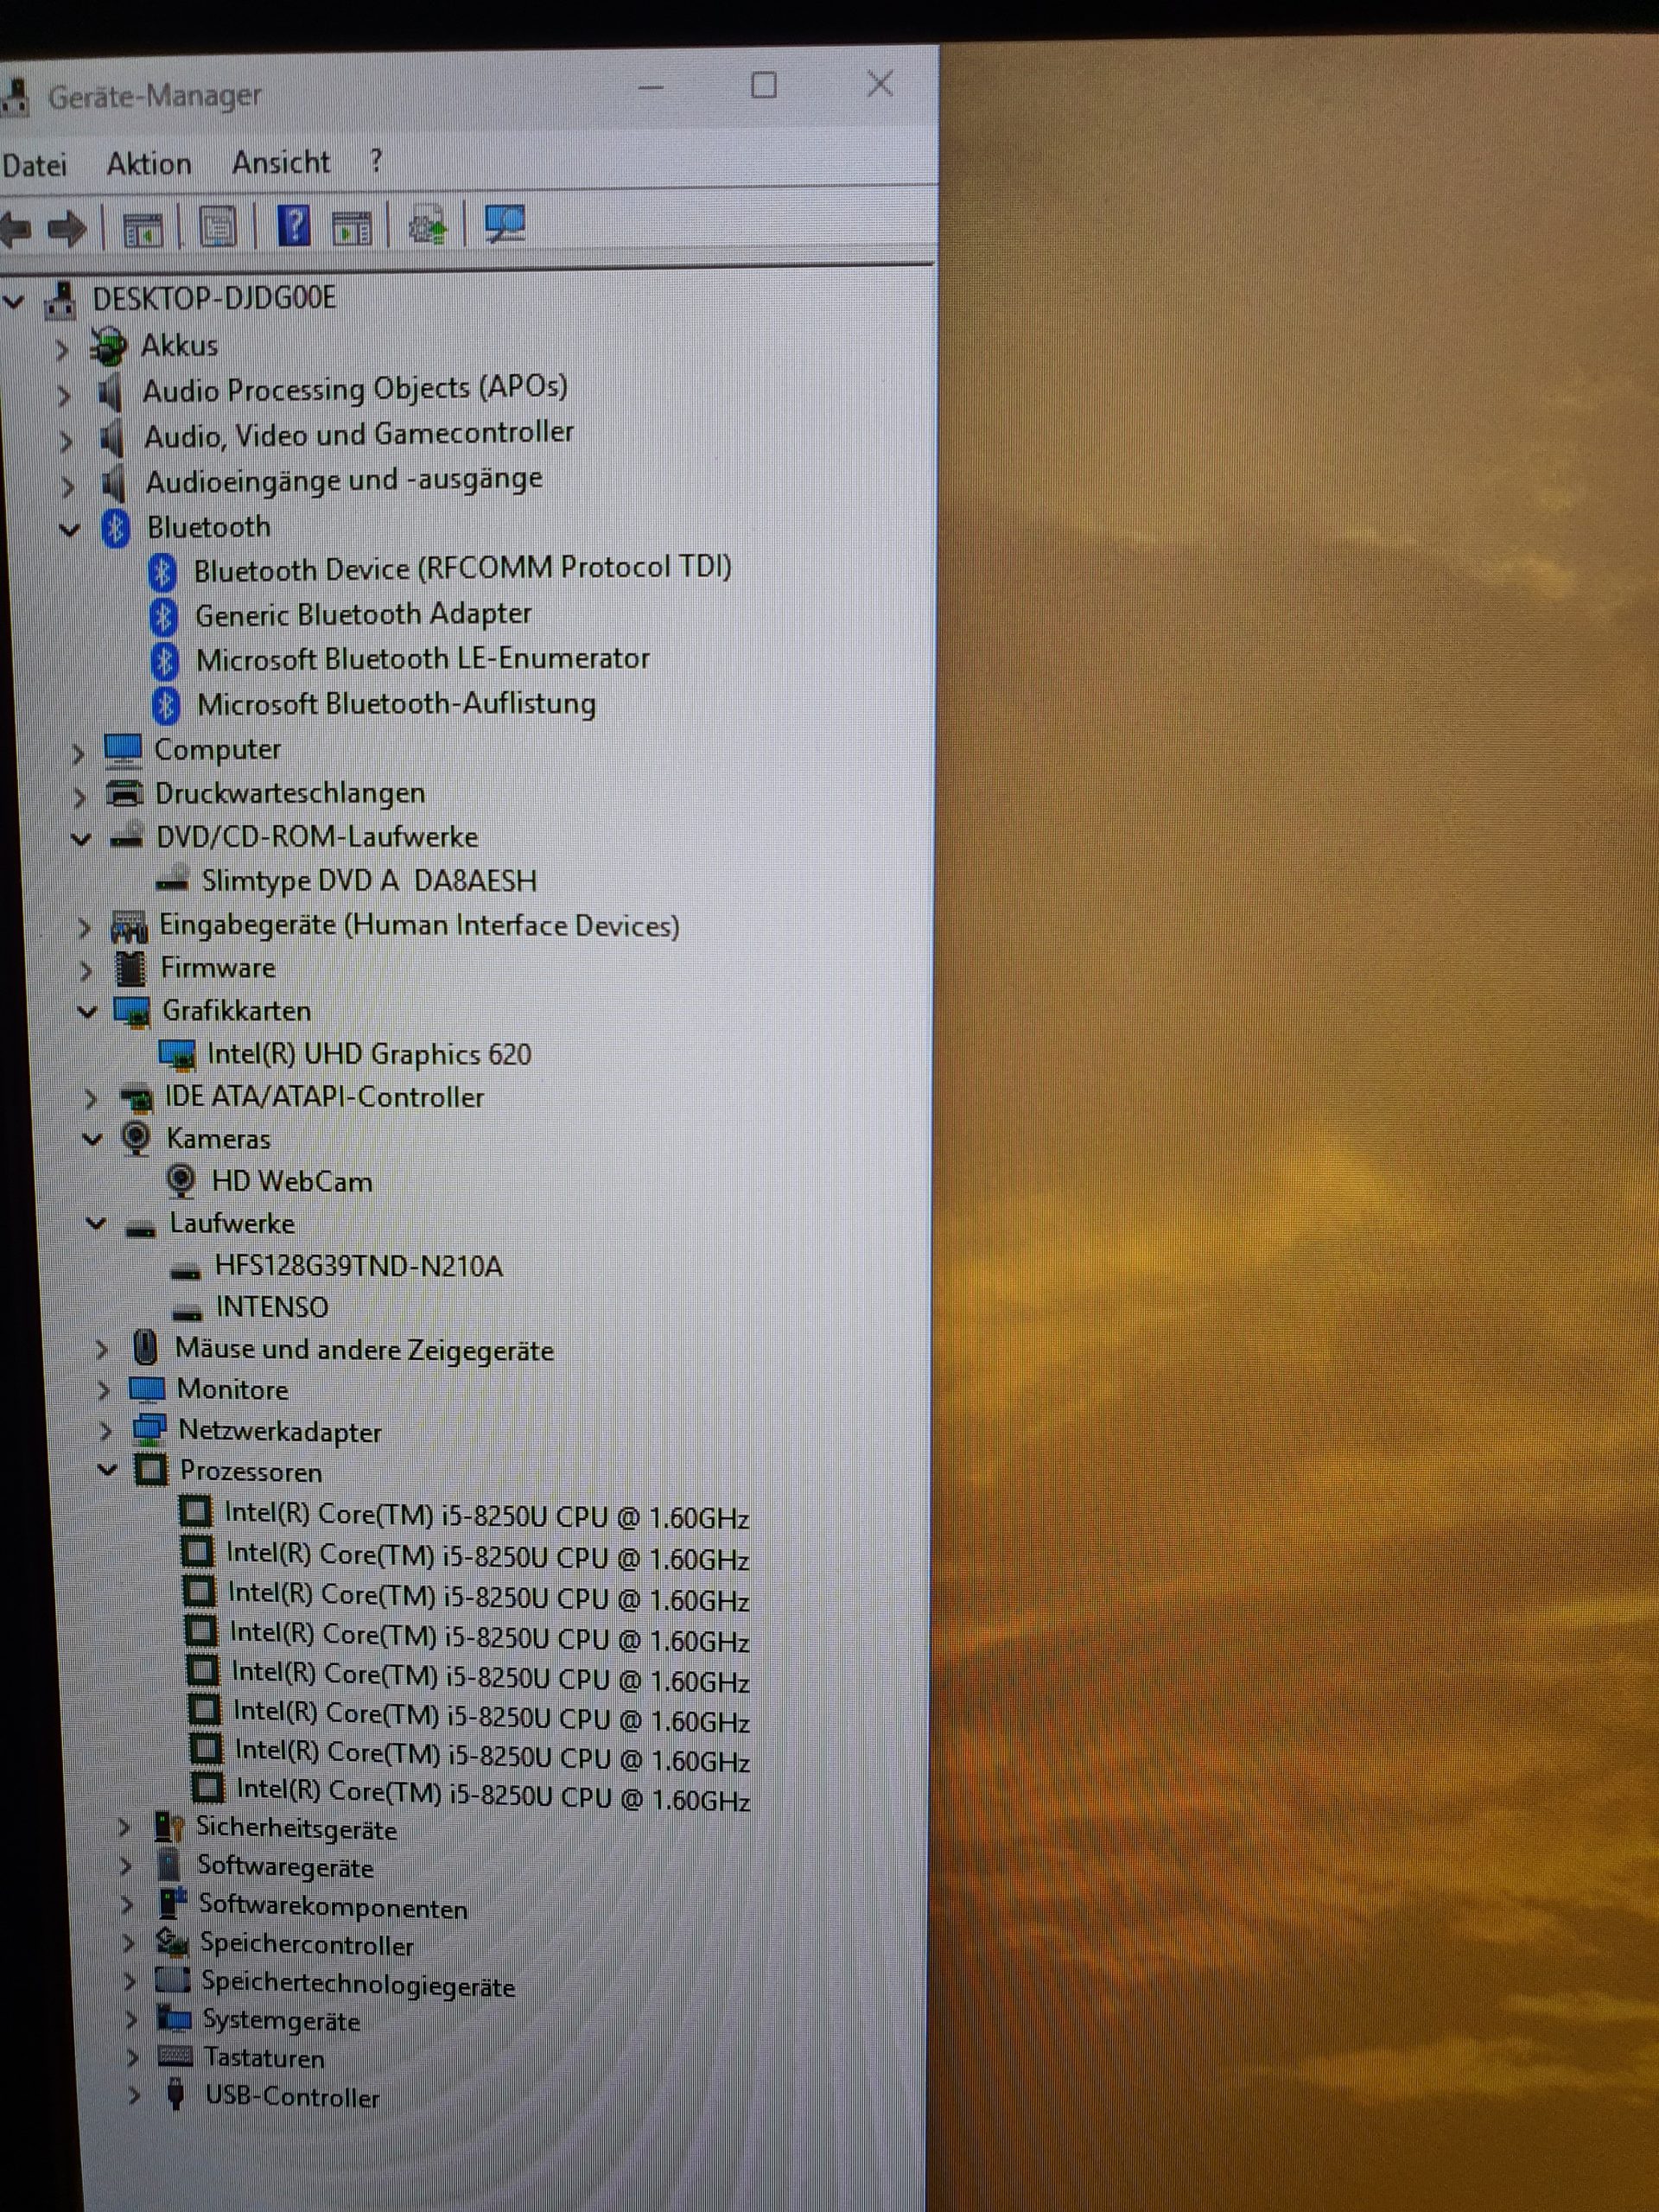Open the Datei menu
The height and width of the screenshot is (2212, 1659).
click(x=34, y=165)
